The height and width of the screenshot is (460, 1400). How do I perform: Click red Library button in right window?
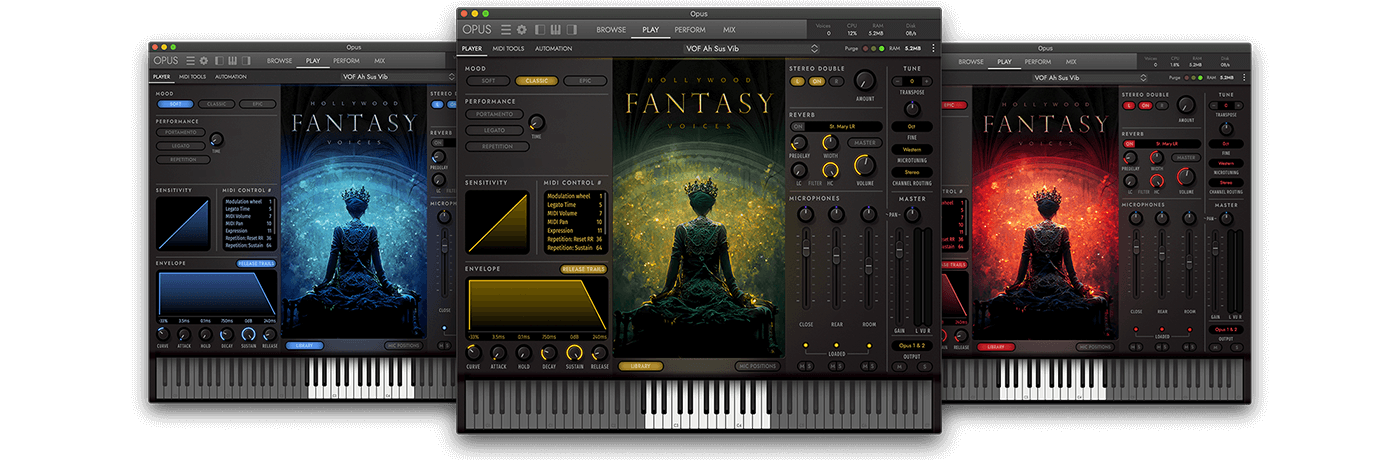click(x=996, y=346)
